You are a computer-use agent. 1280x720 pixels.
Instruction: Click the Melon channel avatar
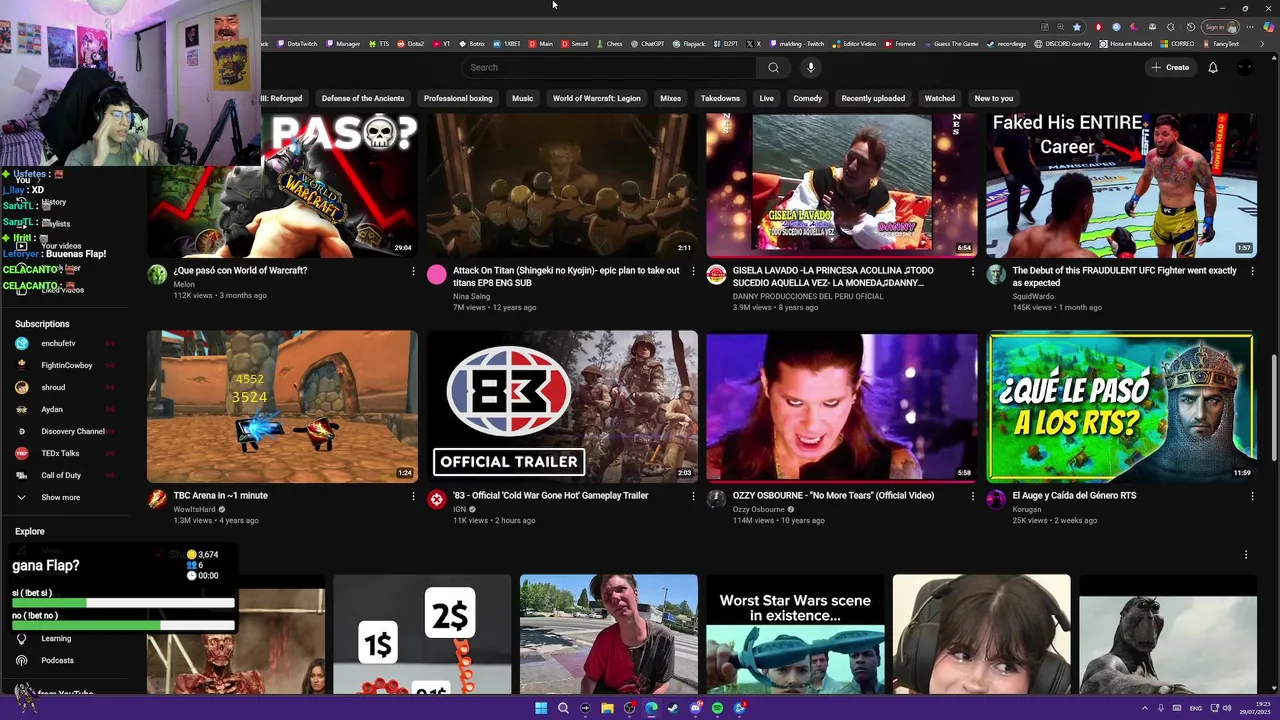157,275
